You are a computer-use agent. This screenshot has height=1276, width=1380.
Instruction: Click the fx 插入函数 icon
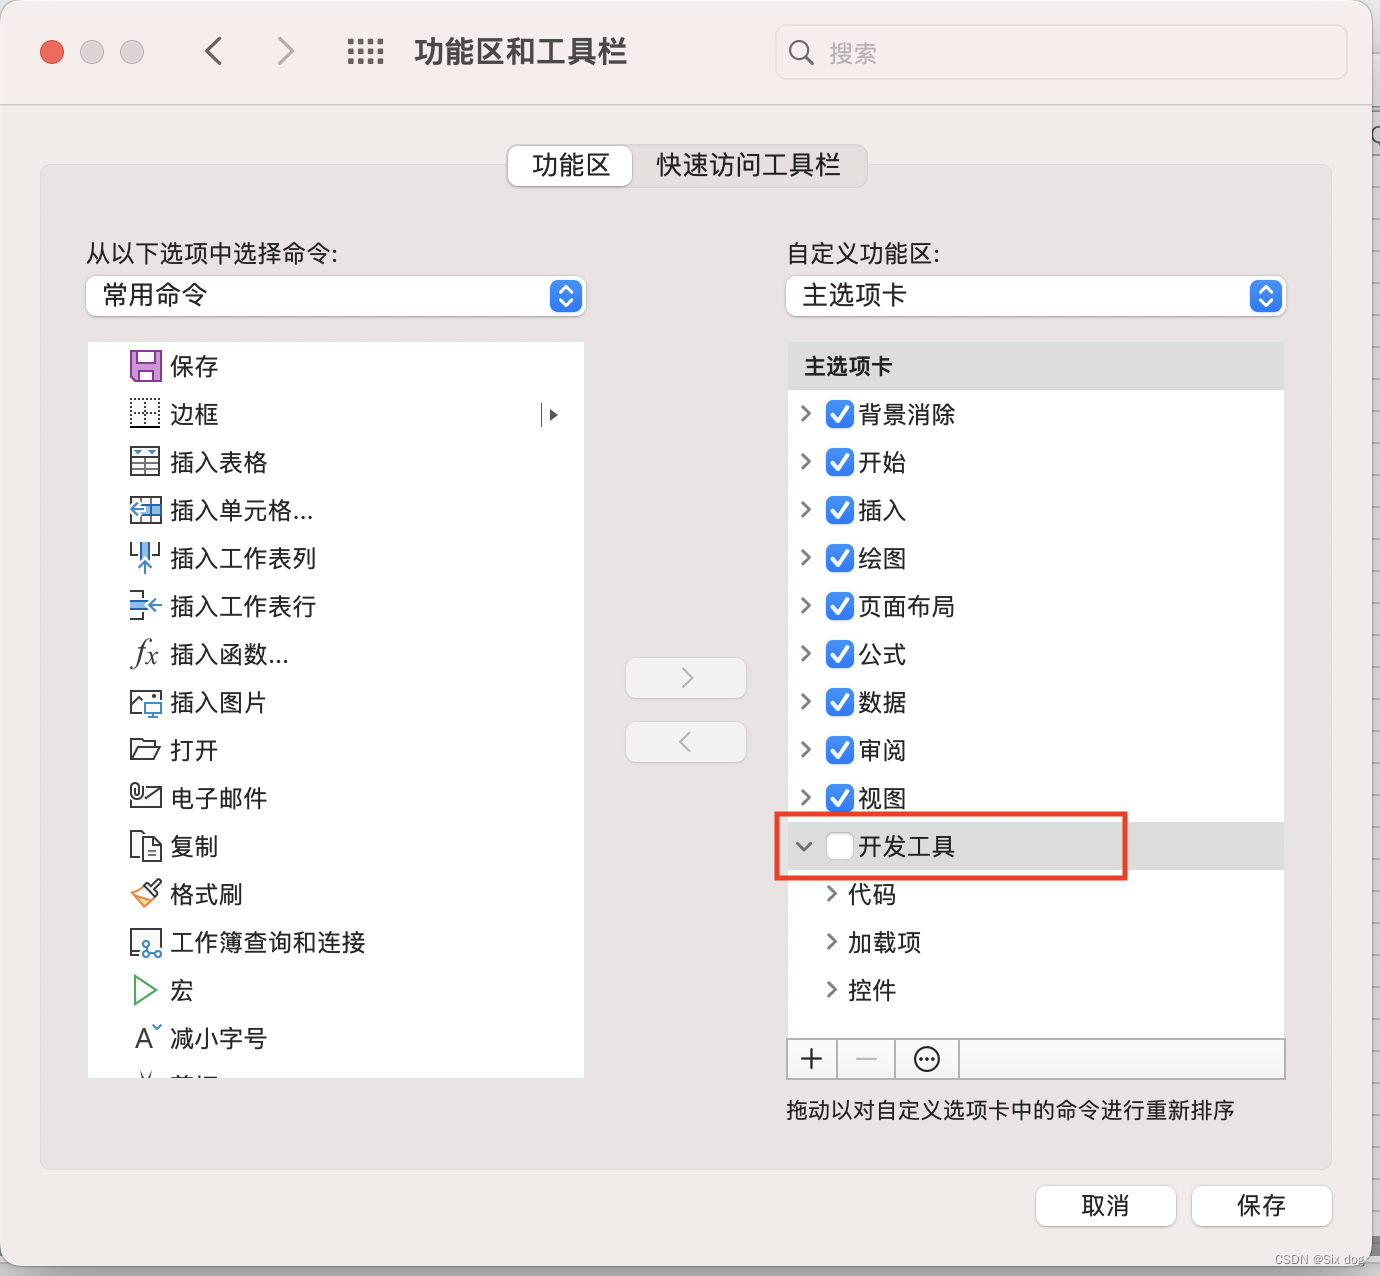click(145, 654)
